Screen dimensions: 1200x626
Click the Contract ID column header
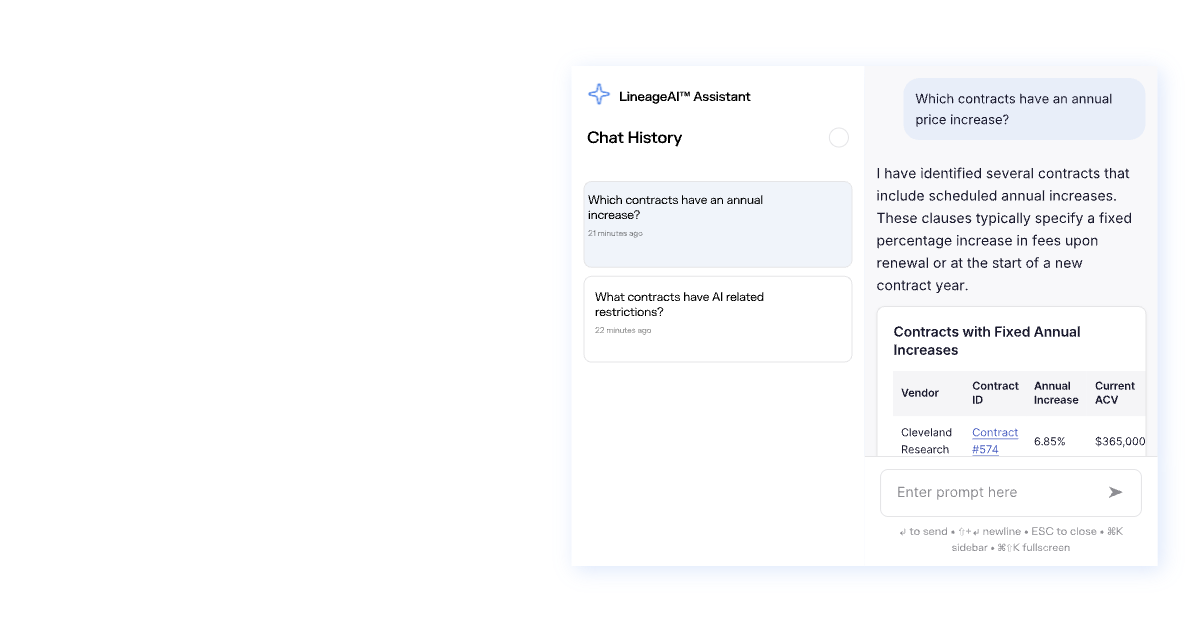[995, 393]
